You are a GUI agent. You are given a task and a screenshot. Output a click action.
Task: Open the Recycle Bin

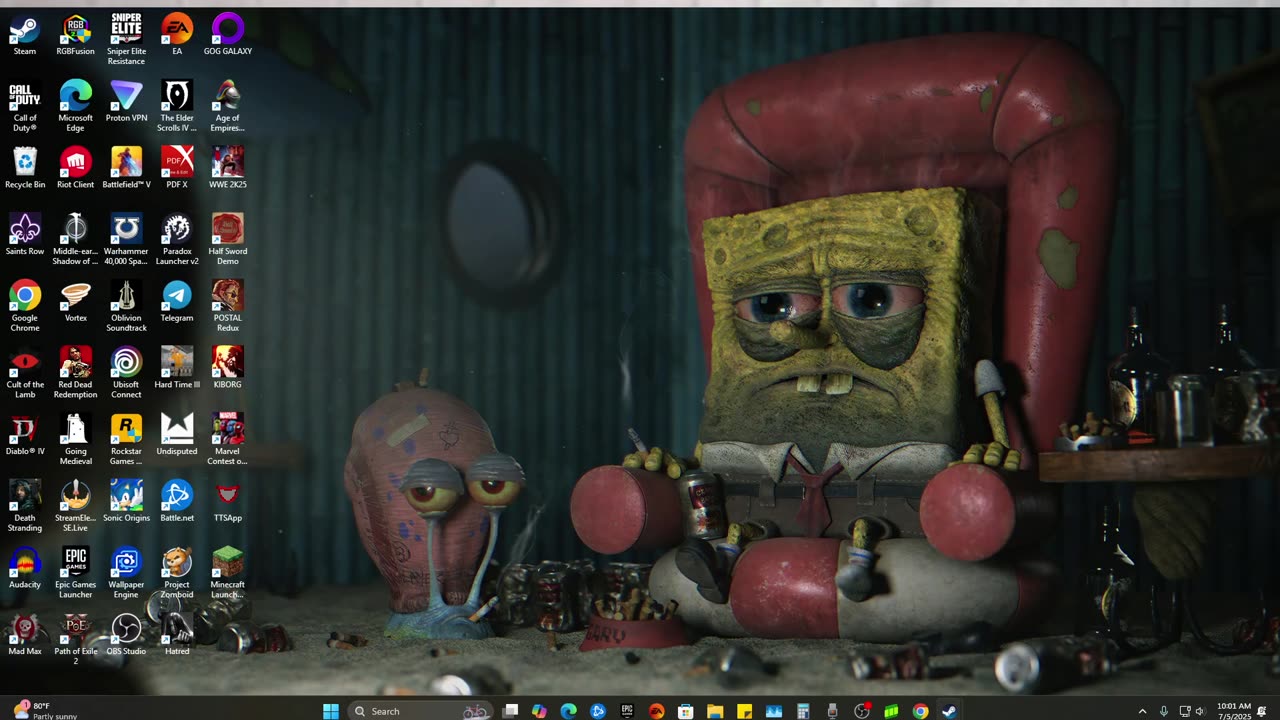point(25,168)
